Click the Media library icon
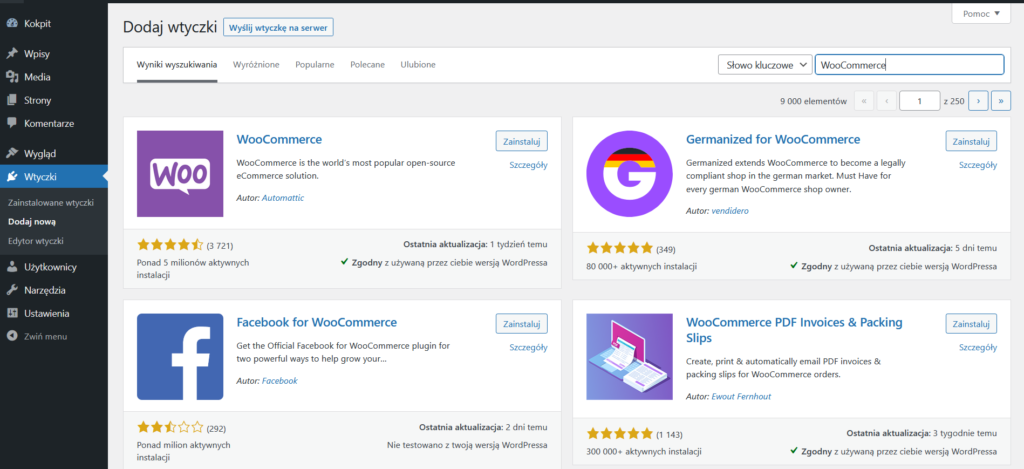Image resolution: width=1024 pixels, height=469 pixels. click(12, 77)
